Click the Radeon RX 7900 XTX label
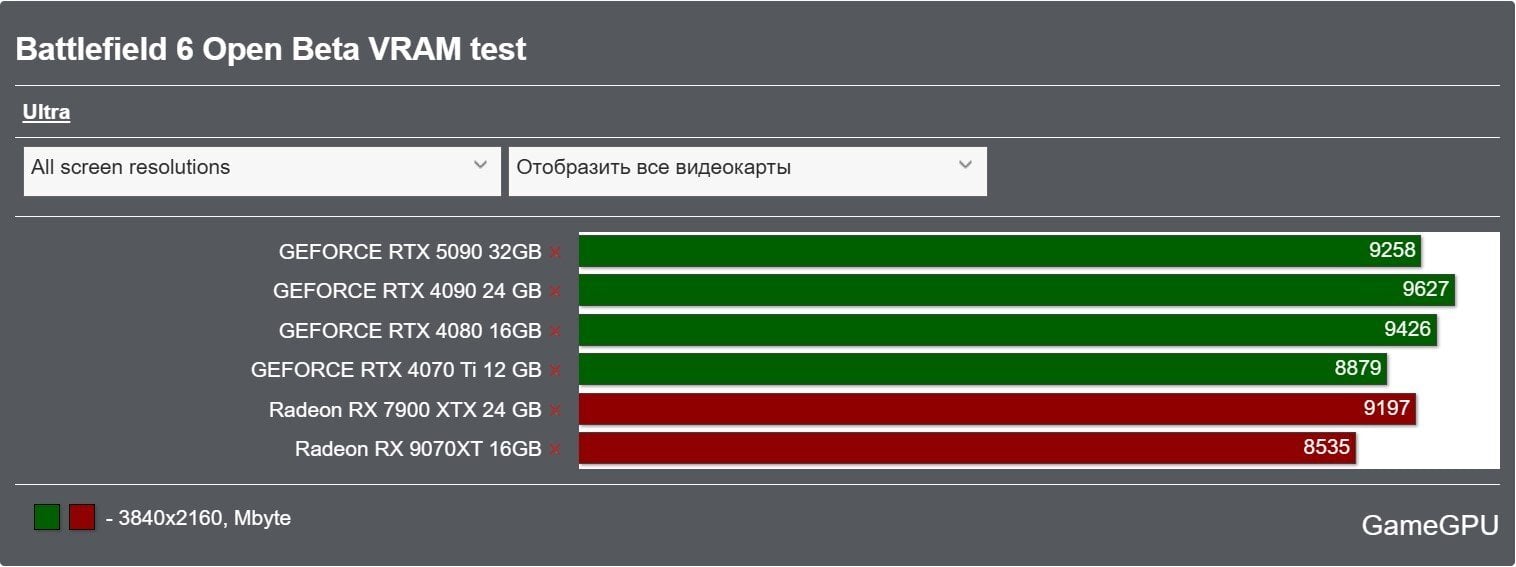Screen dimensions: 1516x567 point(404,410)
